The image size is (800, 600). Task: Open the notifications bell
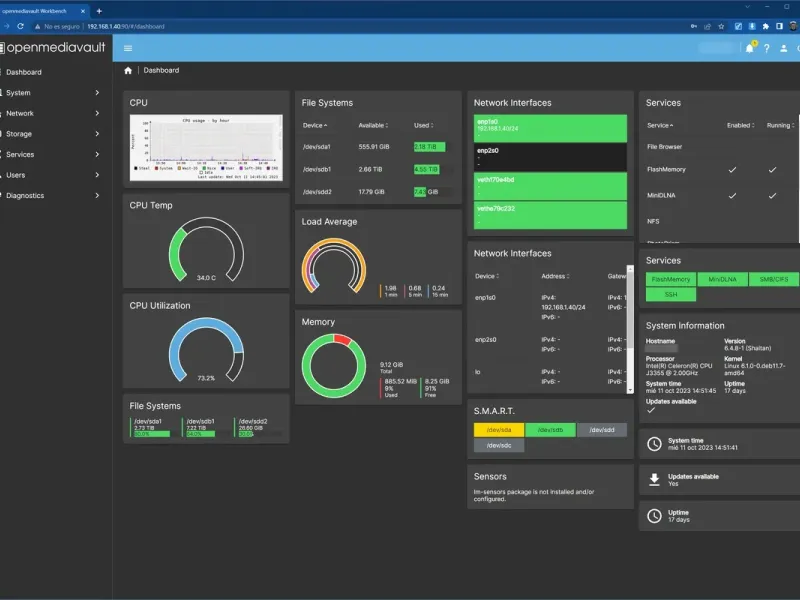pyautogui.click(x=749, y=48)
